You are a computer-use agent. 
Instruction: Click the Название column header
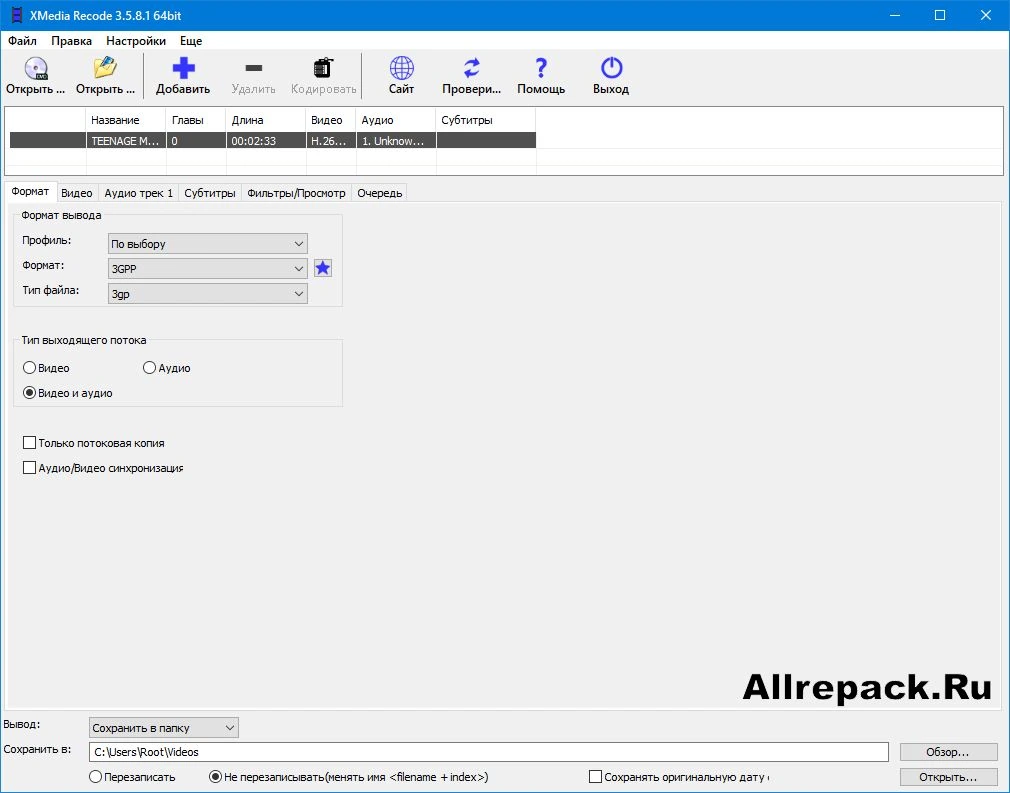click(x=126, y=120)
